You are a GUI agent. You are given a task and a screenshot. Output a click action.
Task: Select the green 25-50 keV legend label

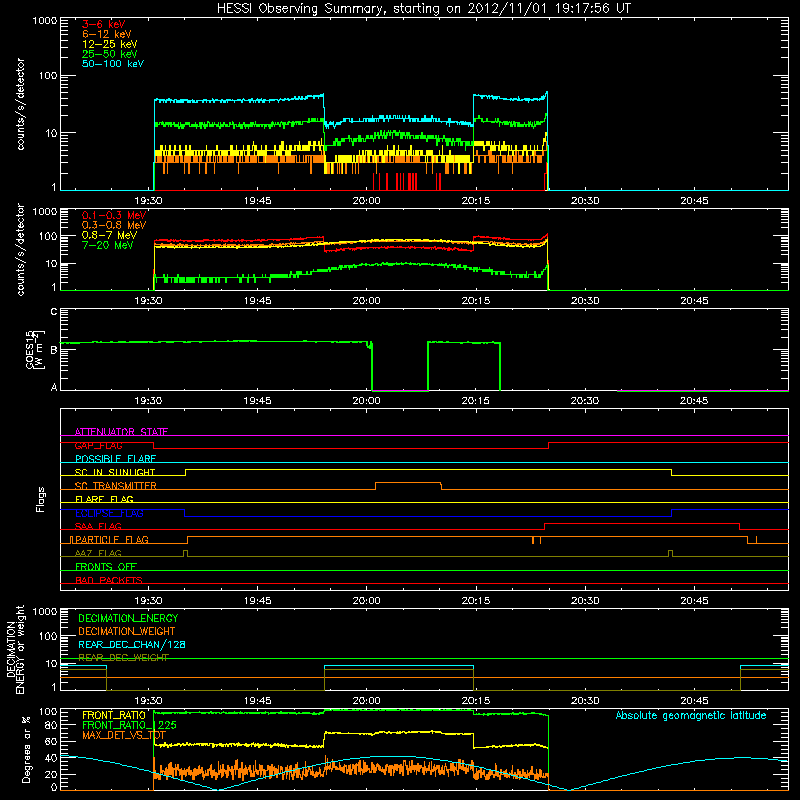click(109, 54)
